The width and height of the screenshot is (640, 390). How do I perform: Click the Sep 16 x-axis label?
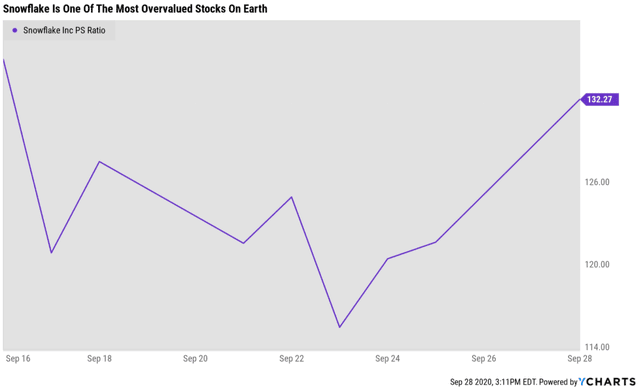coord(18,359)
